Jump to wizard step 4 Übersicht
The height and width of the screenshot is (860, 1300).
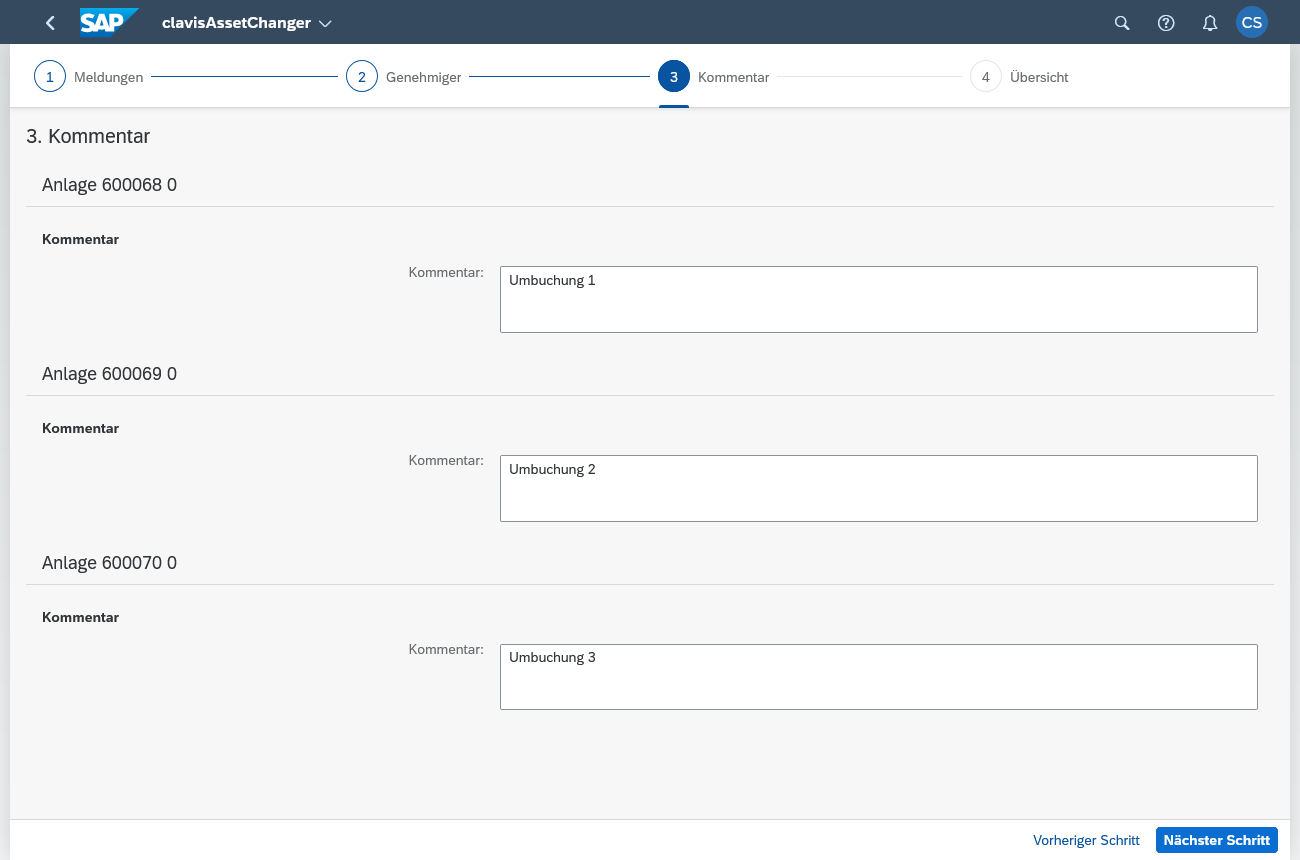pyautogui.click(x=986, y=77)
